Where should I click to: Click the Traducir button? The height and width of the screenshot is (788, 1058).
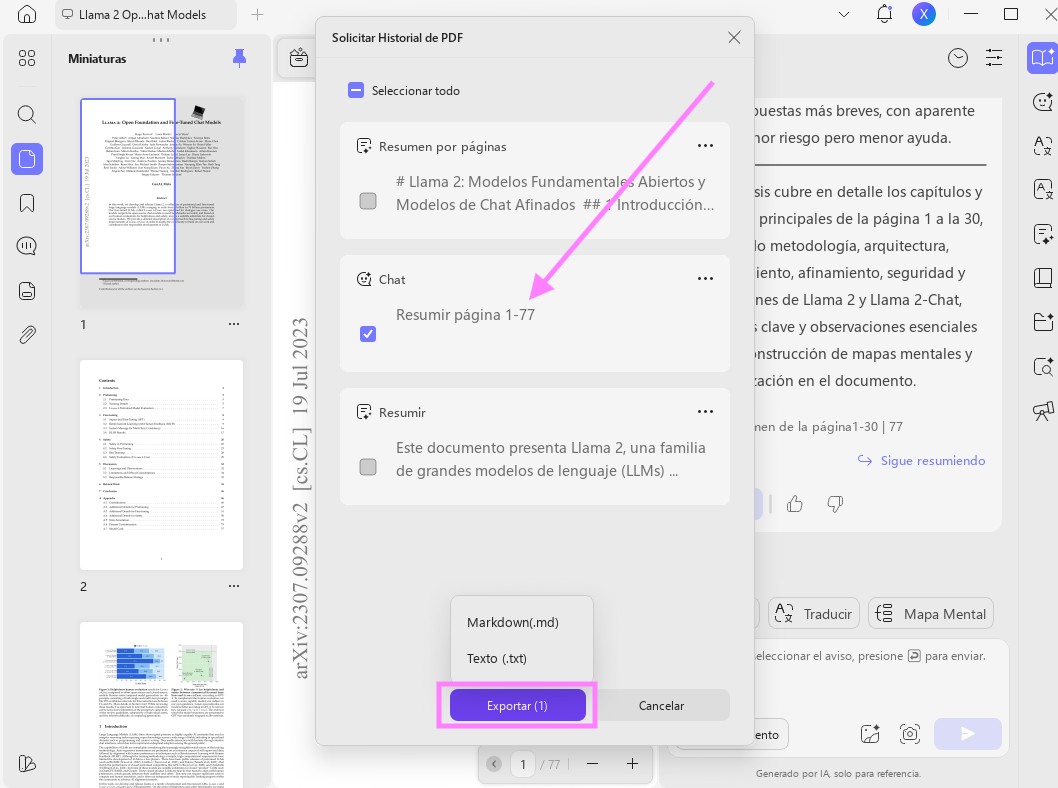[814, 614]
